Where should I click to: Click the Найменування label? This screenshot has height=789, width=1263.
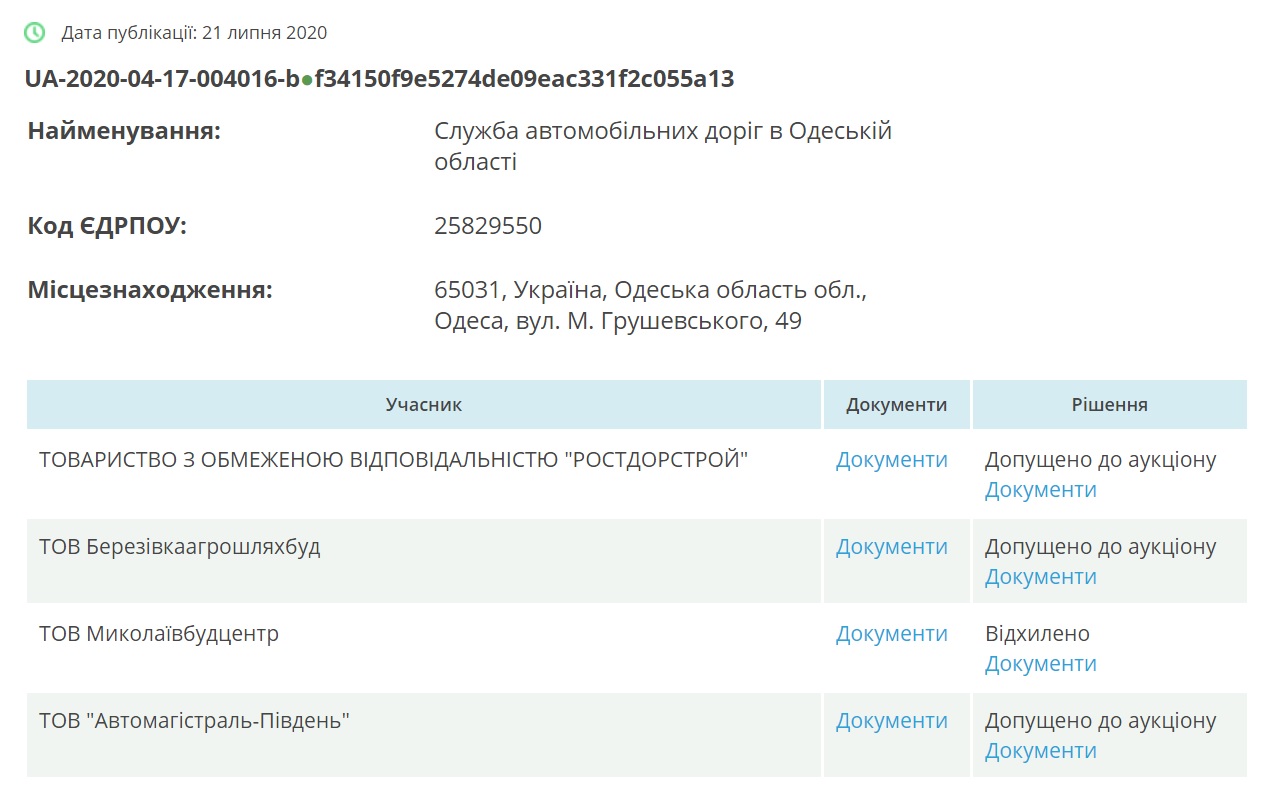pyautogui.click(x=124, y=131)
